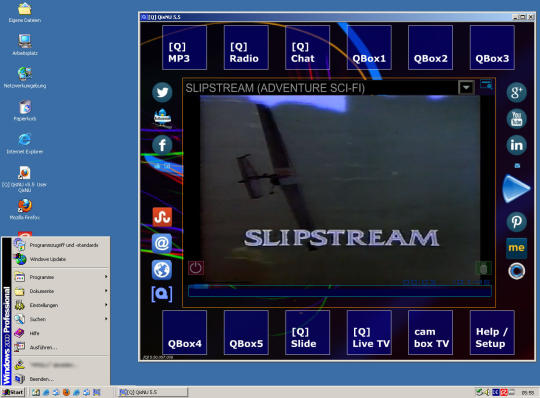This screenshot has width=540, height=398.
Task: Open the cam box TV tile
Action: pyautogui.click(x=430, y=333)
